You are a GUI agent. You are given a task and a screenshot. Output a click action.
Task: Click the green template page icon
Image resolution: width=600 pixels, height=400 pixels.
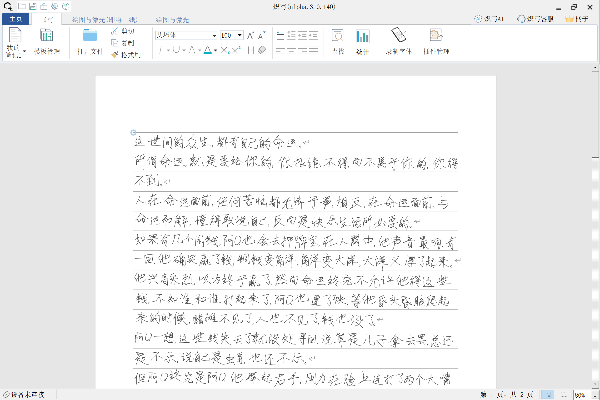coord(45,37)
